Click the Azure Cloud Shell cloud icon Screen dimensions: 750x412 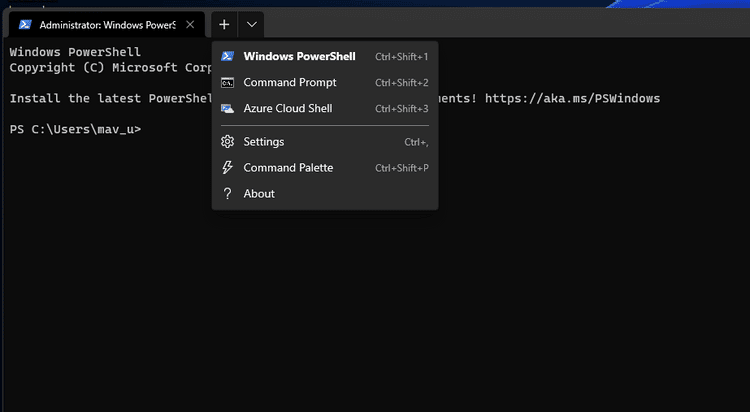click(x=228, y=109)
